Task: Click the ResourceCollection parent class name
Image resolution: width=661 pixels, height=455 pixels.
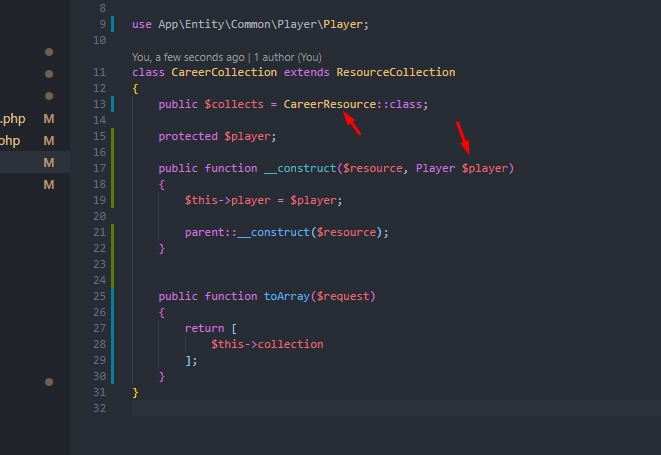Action: [x=395, y=73]
